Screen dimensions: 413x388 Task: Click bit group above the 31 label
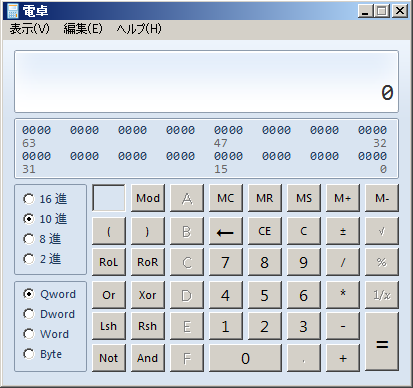pyautogui.click(x=36, y=156)
